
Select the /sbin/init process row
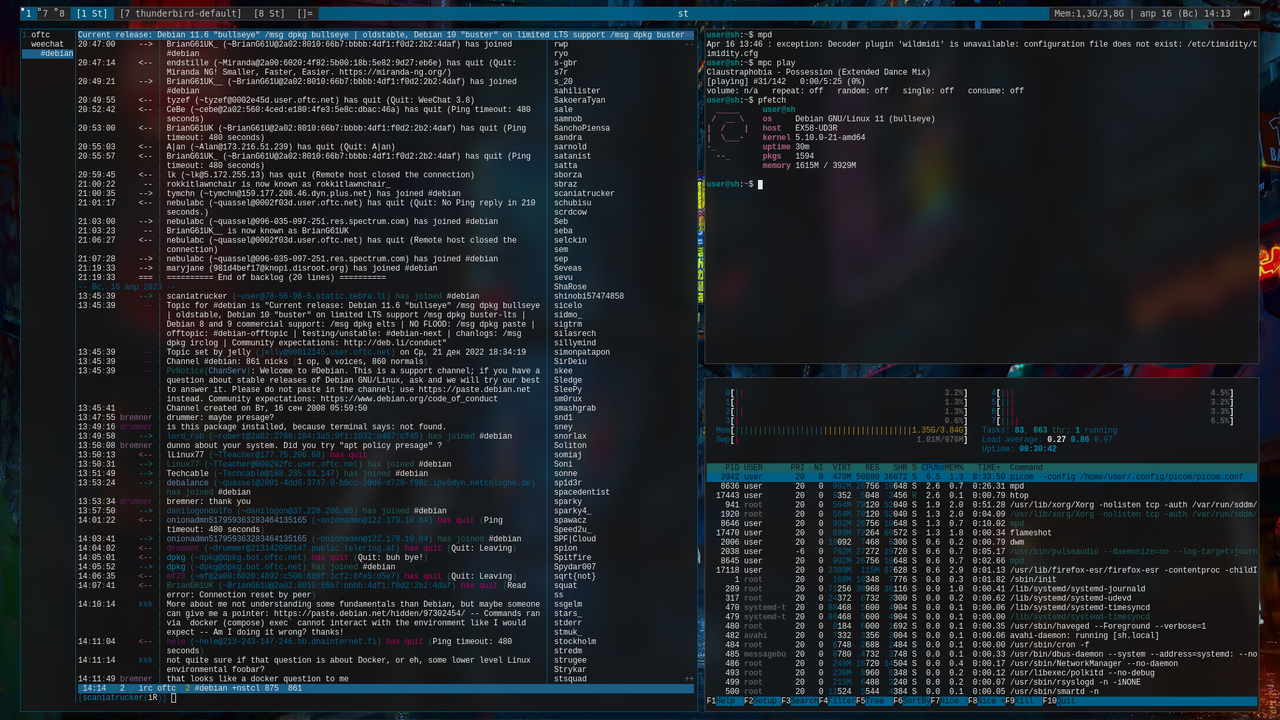982,579
